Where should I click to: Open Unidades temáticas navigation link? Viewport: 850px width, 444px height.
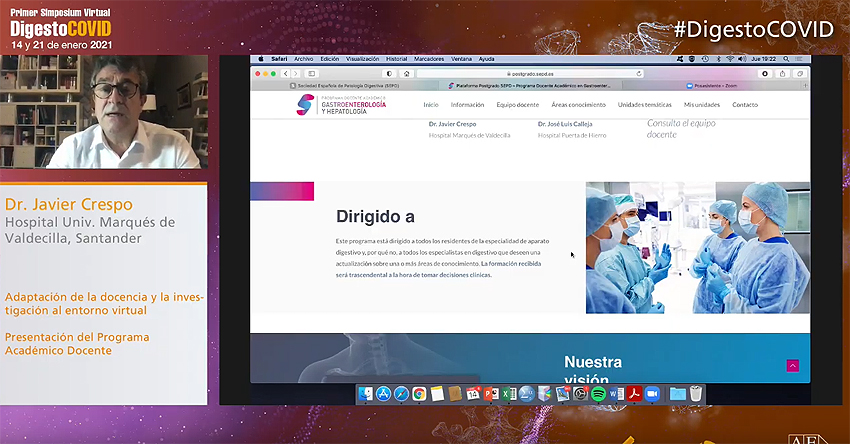click(645, 105)
